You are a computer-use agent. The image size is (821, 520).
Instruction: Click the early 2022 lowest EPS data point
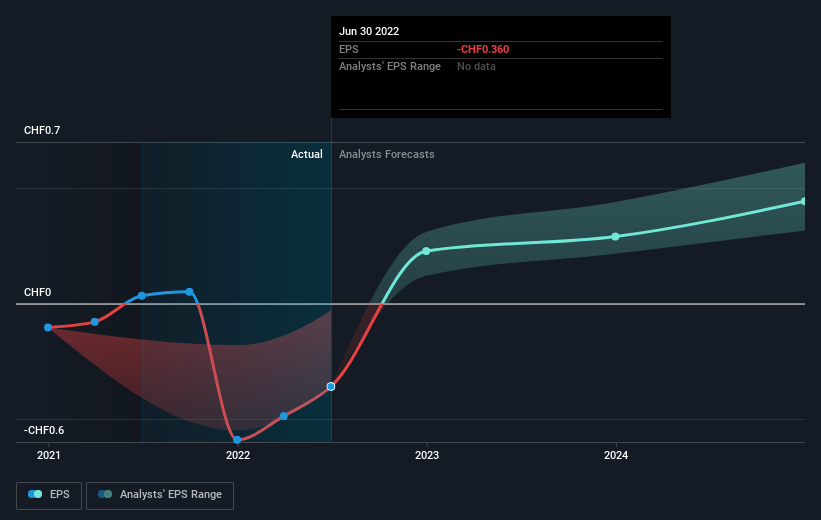click(237, 440)
